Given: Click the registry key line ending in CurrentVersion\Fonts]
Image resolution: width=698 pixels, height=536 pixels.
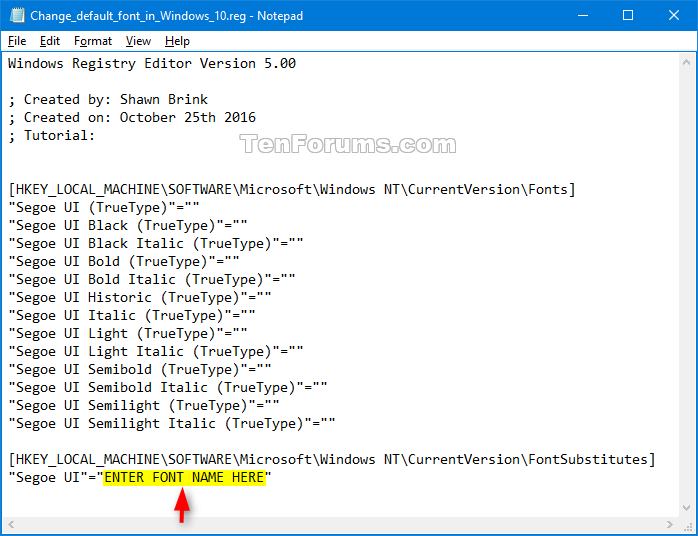Looking at the screenshot, I should click(292, 190).
